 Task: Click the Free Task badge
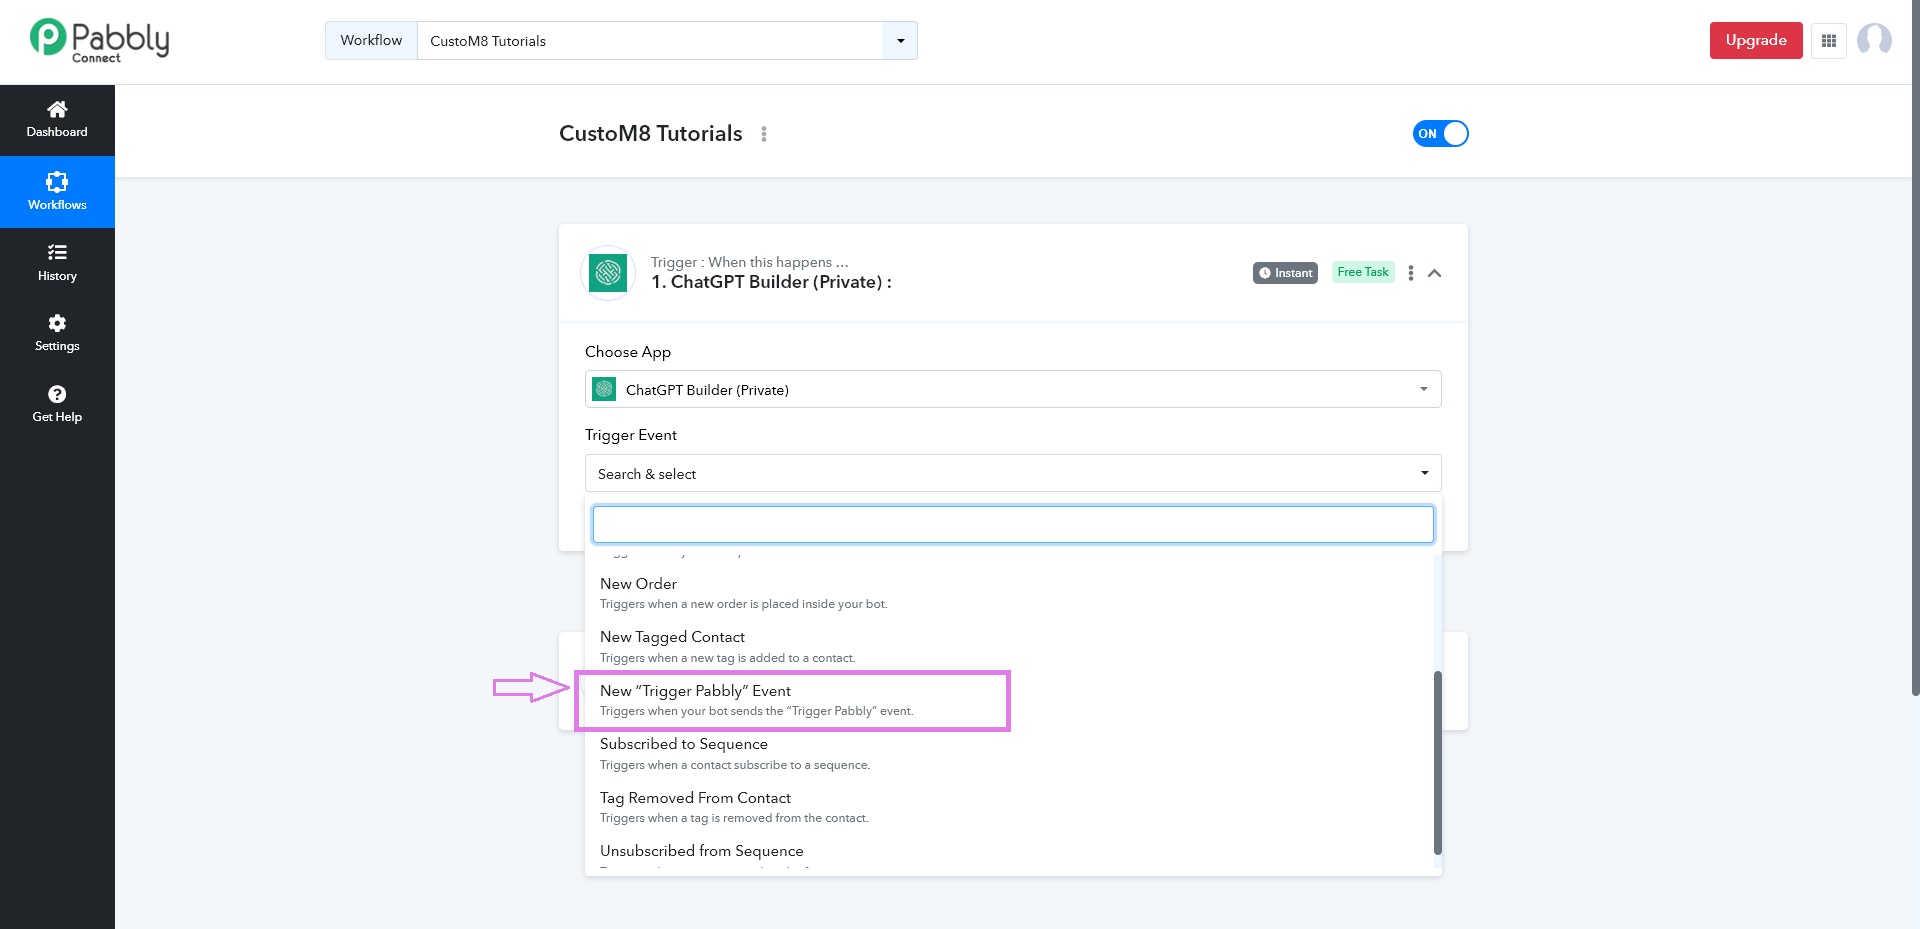(x=1363, y=272)
